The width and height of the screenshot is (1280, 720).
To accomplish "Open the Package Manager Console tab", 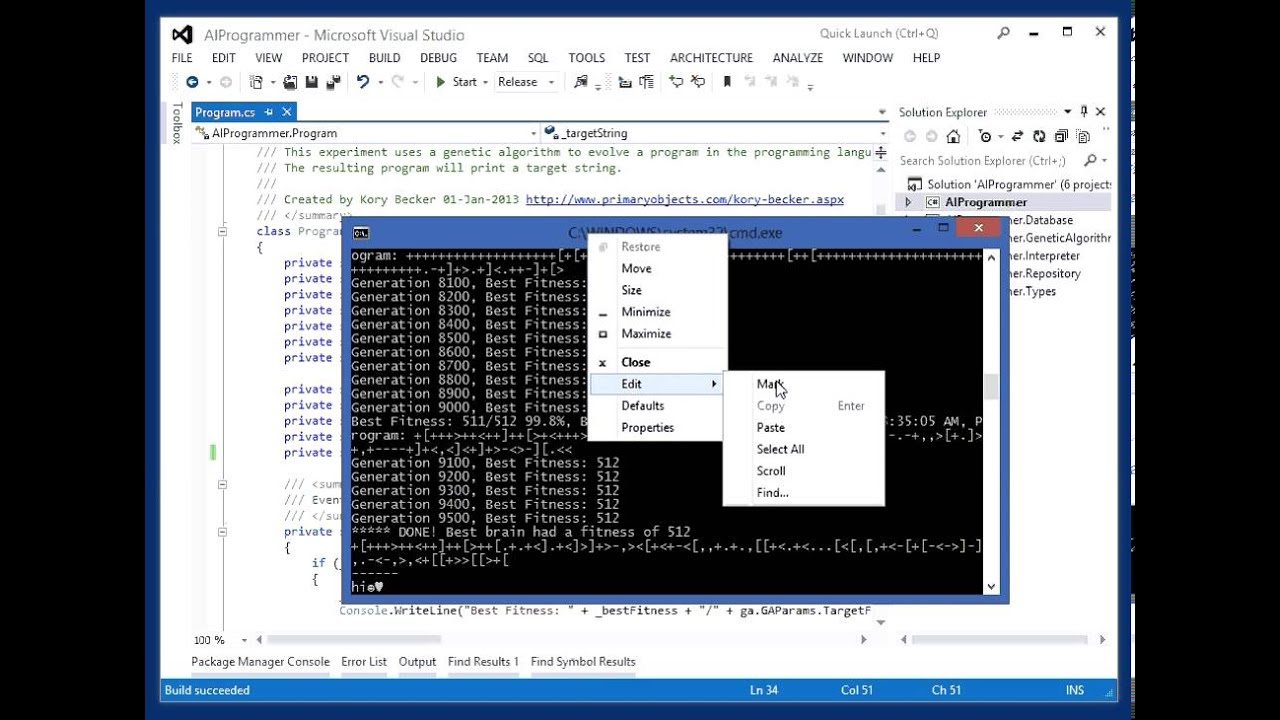I will (260, 662).
